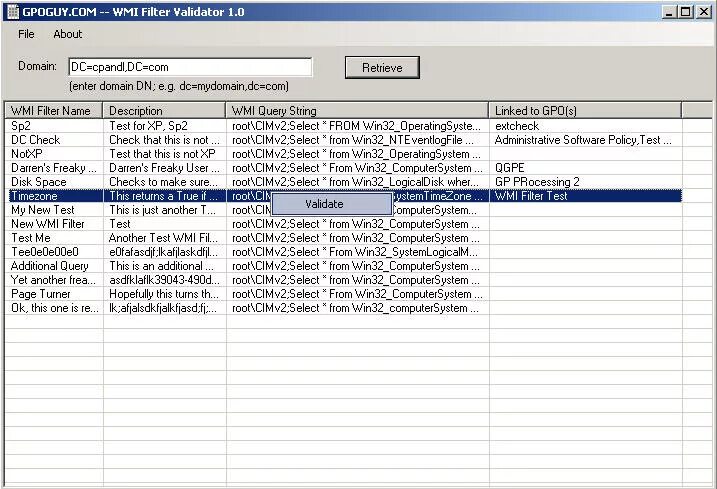Open the About menu
The image size is (717, 489).
point(68,34)
